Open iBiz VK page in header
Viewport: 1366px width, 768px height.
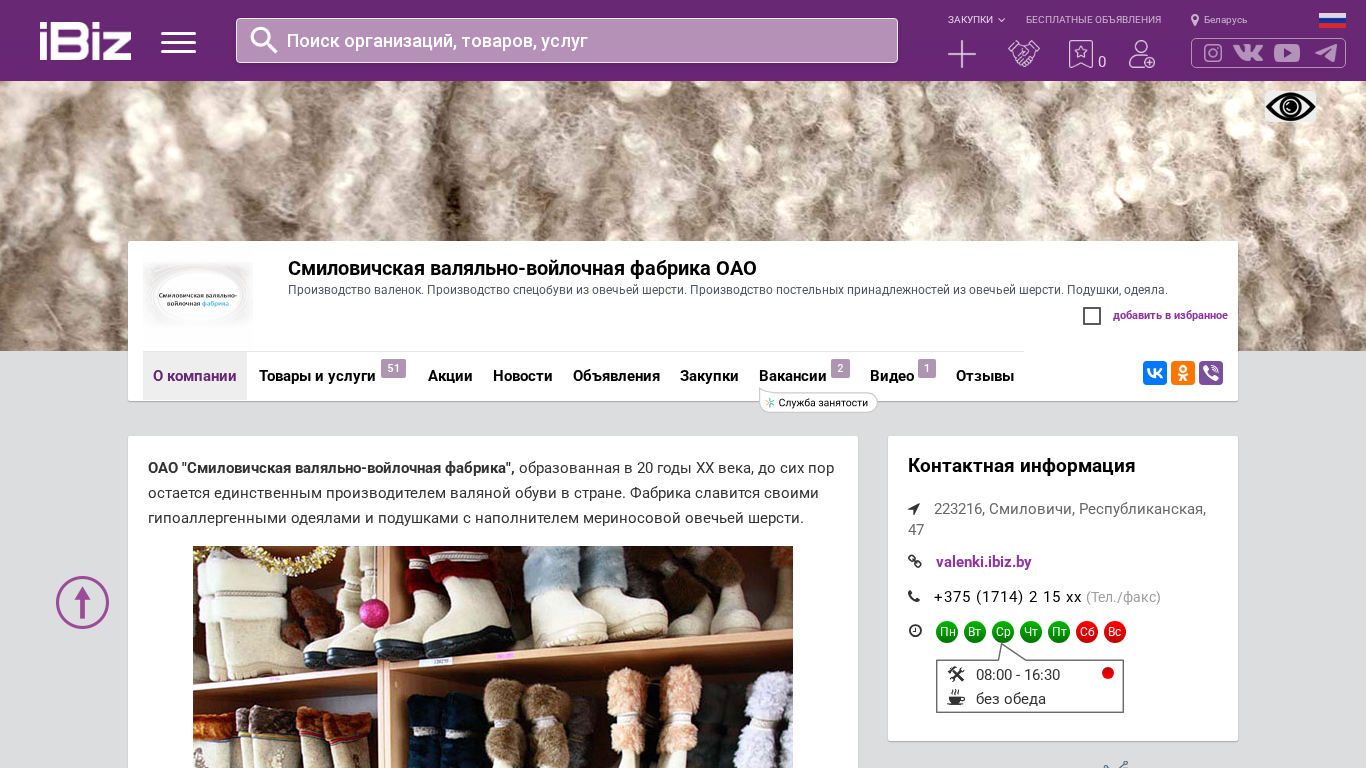[x=1248, y=53]
